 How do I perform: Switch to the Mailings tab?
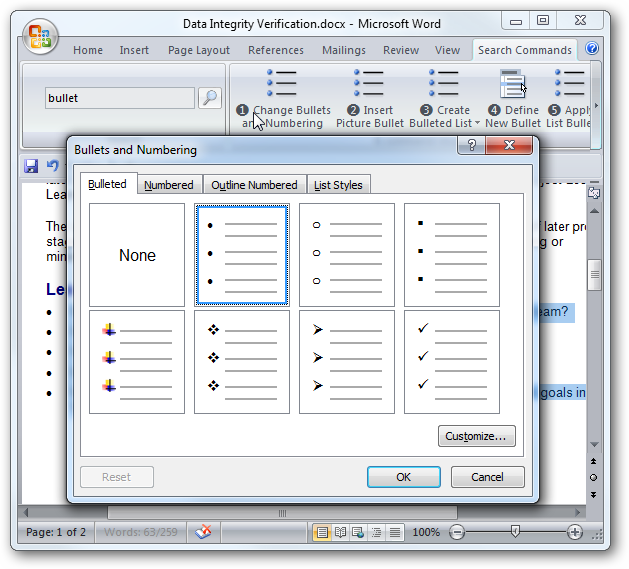pos(344,50)
